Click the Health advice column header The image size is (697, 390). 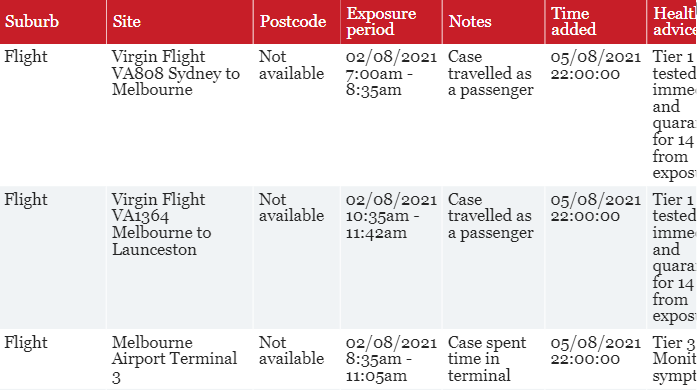(x=672, y=22)
